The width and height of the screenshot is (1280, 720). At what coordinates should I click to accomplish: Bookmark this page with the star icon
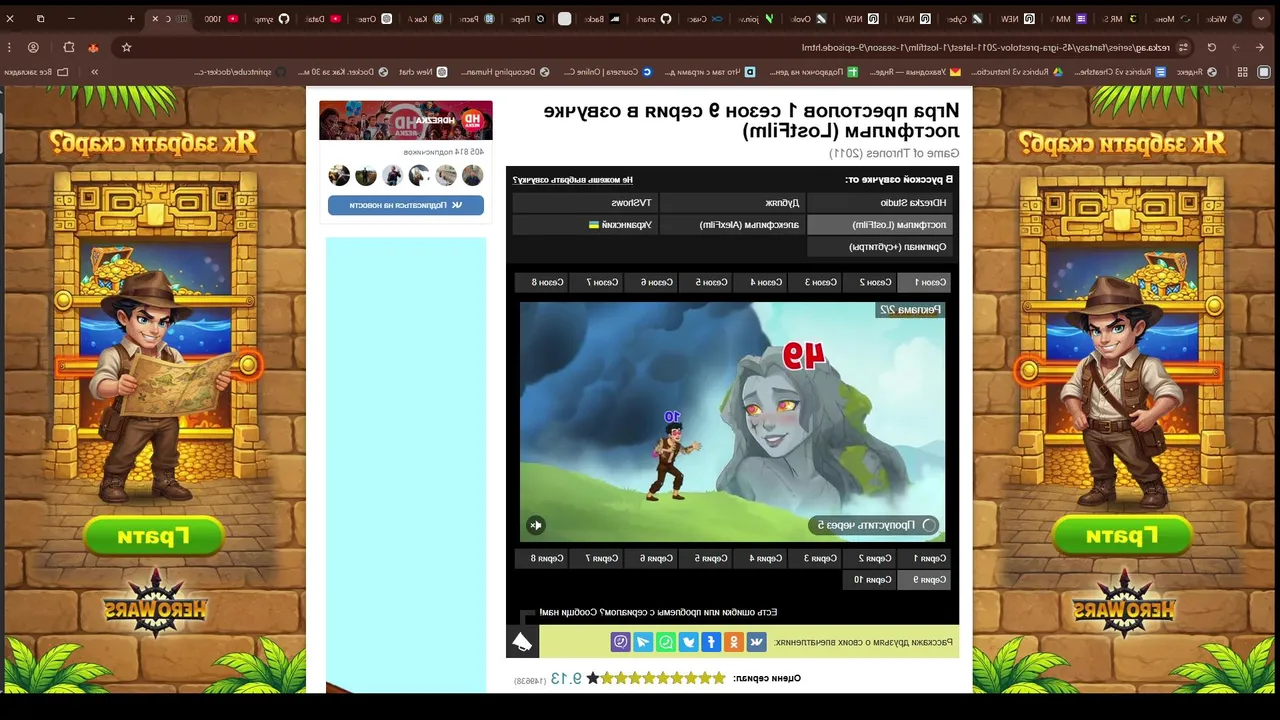pyautogui.click(x=126, y=47)
